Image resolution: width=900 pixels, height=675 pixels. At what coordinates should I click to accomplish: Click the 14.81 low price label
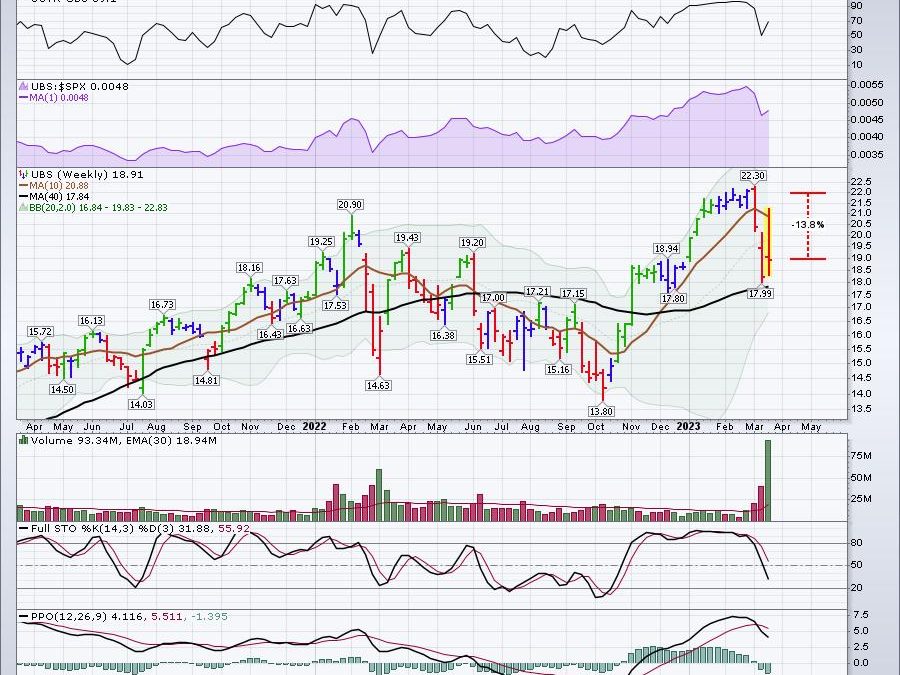tap(207, 380)
